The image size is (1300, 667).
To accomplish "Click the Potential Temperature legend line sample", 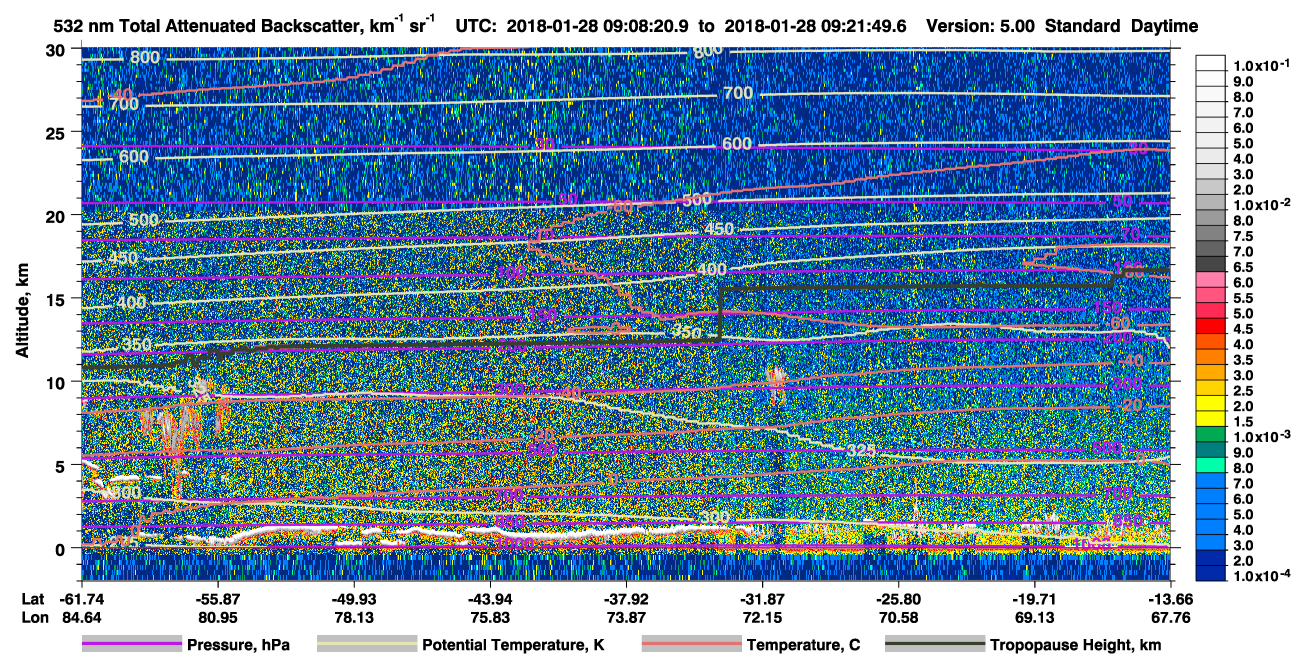I will click(366, 645).
